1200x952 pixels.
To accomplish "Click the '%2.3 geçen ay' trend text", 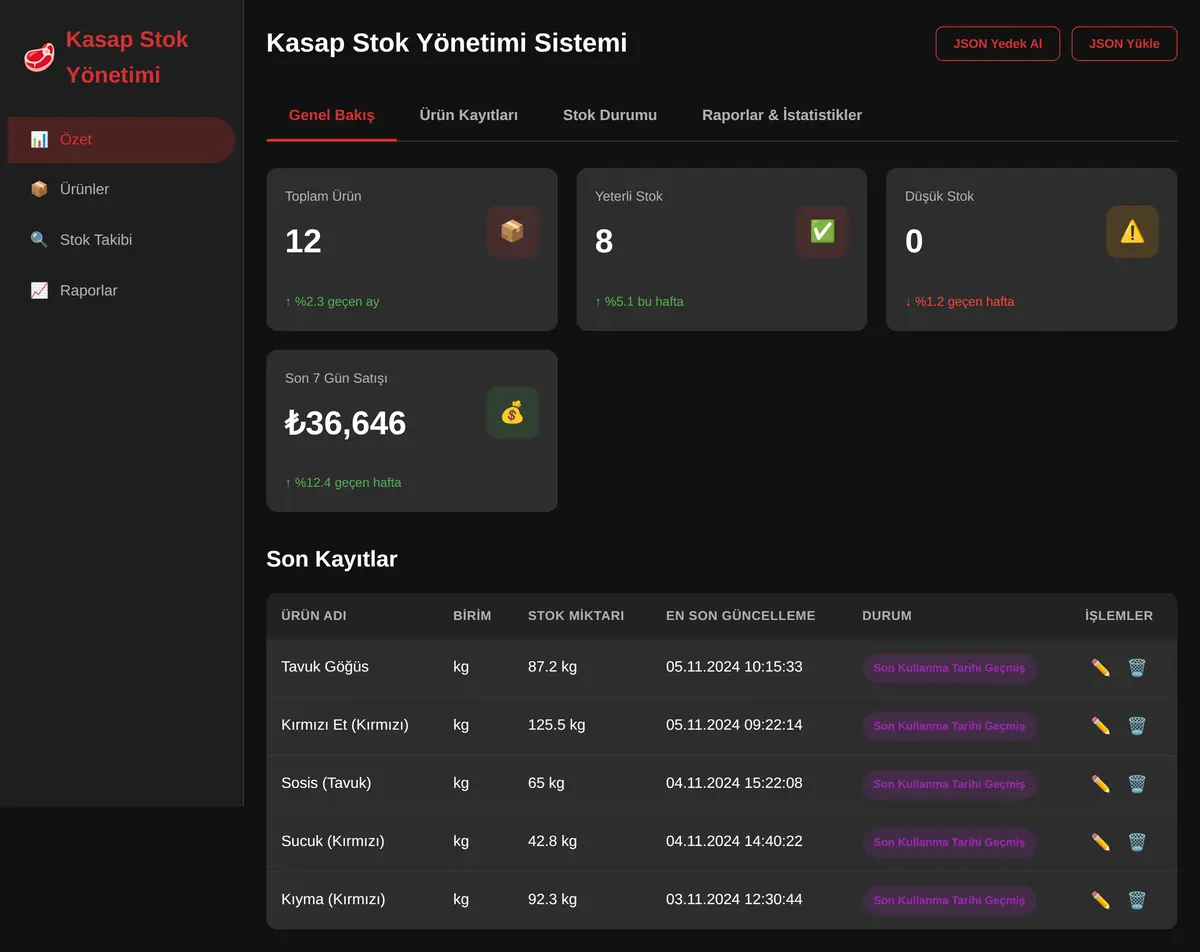I will coord(332,301).
